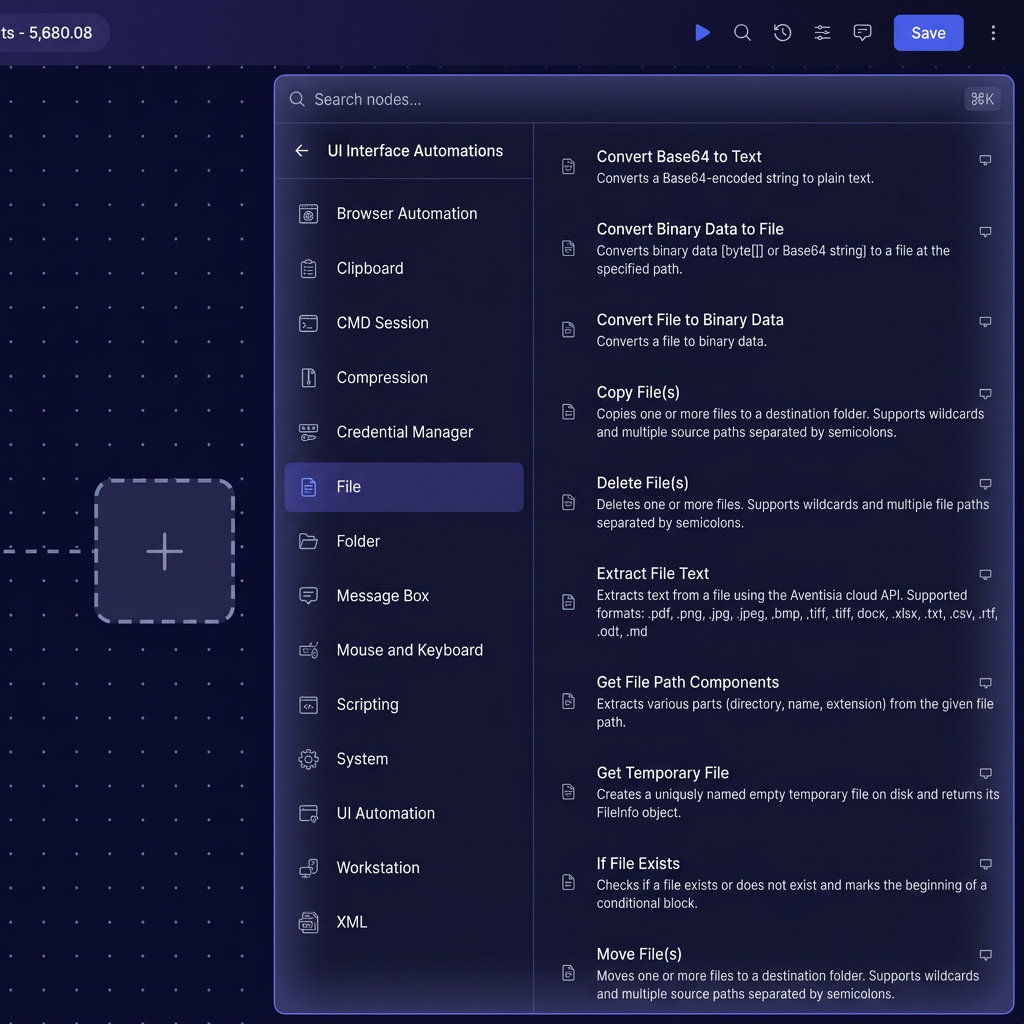Image resolution: width=1024 pixels, height=1024 pixels.
Task: Open the XML category
Action: (404, 922)
